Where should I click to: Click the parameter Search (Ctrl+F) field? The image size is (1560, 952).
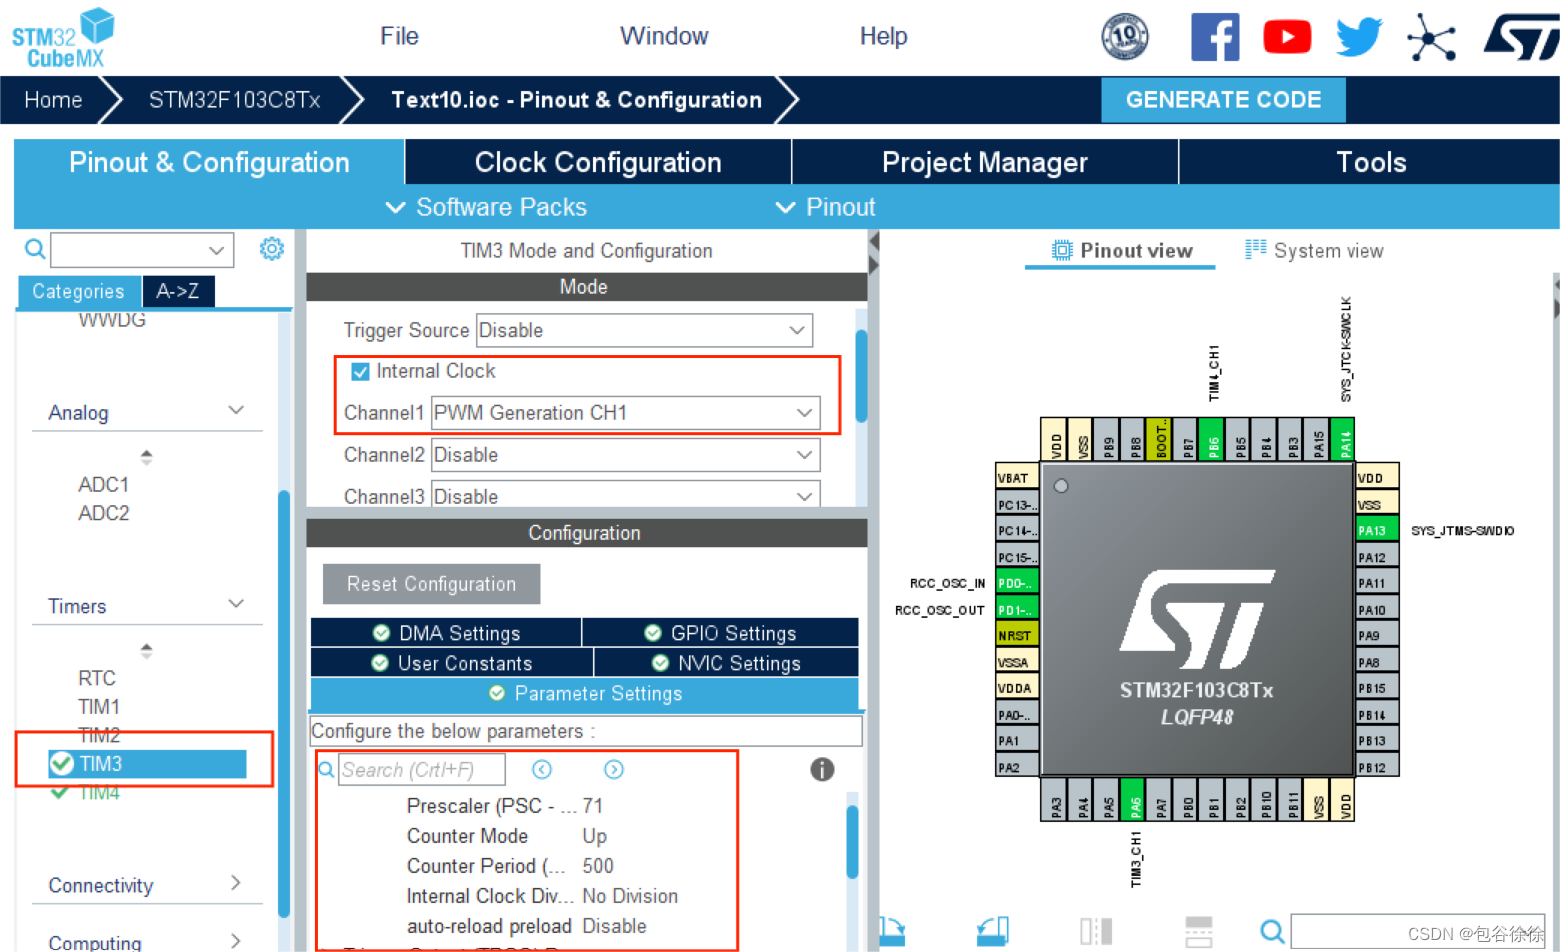(x=422, y=769)
